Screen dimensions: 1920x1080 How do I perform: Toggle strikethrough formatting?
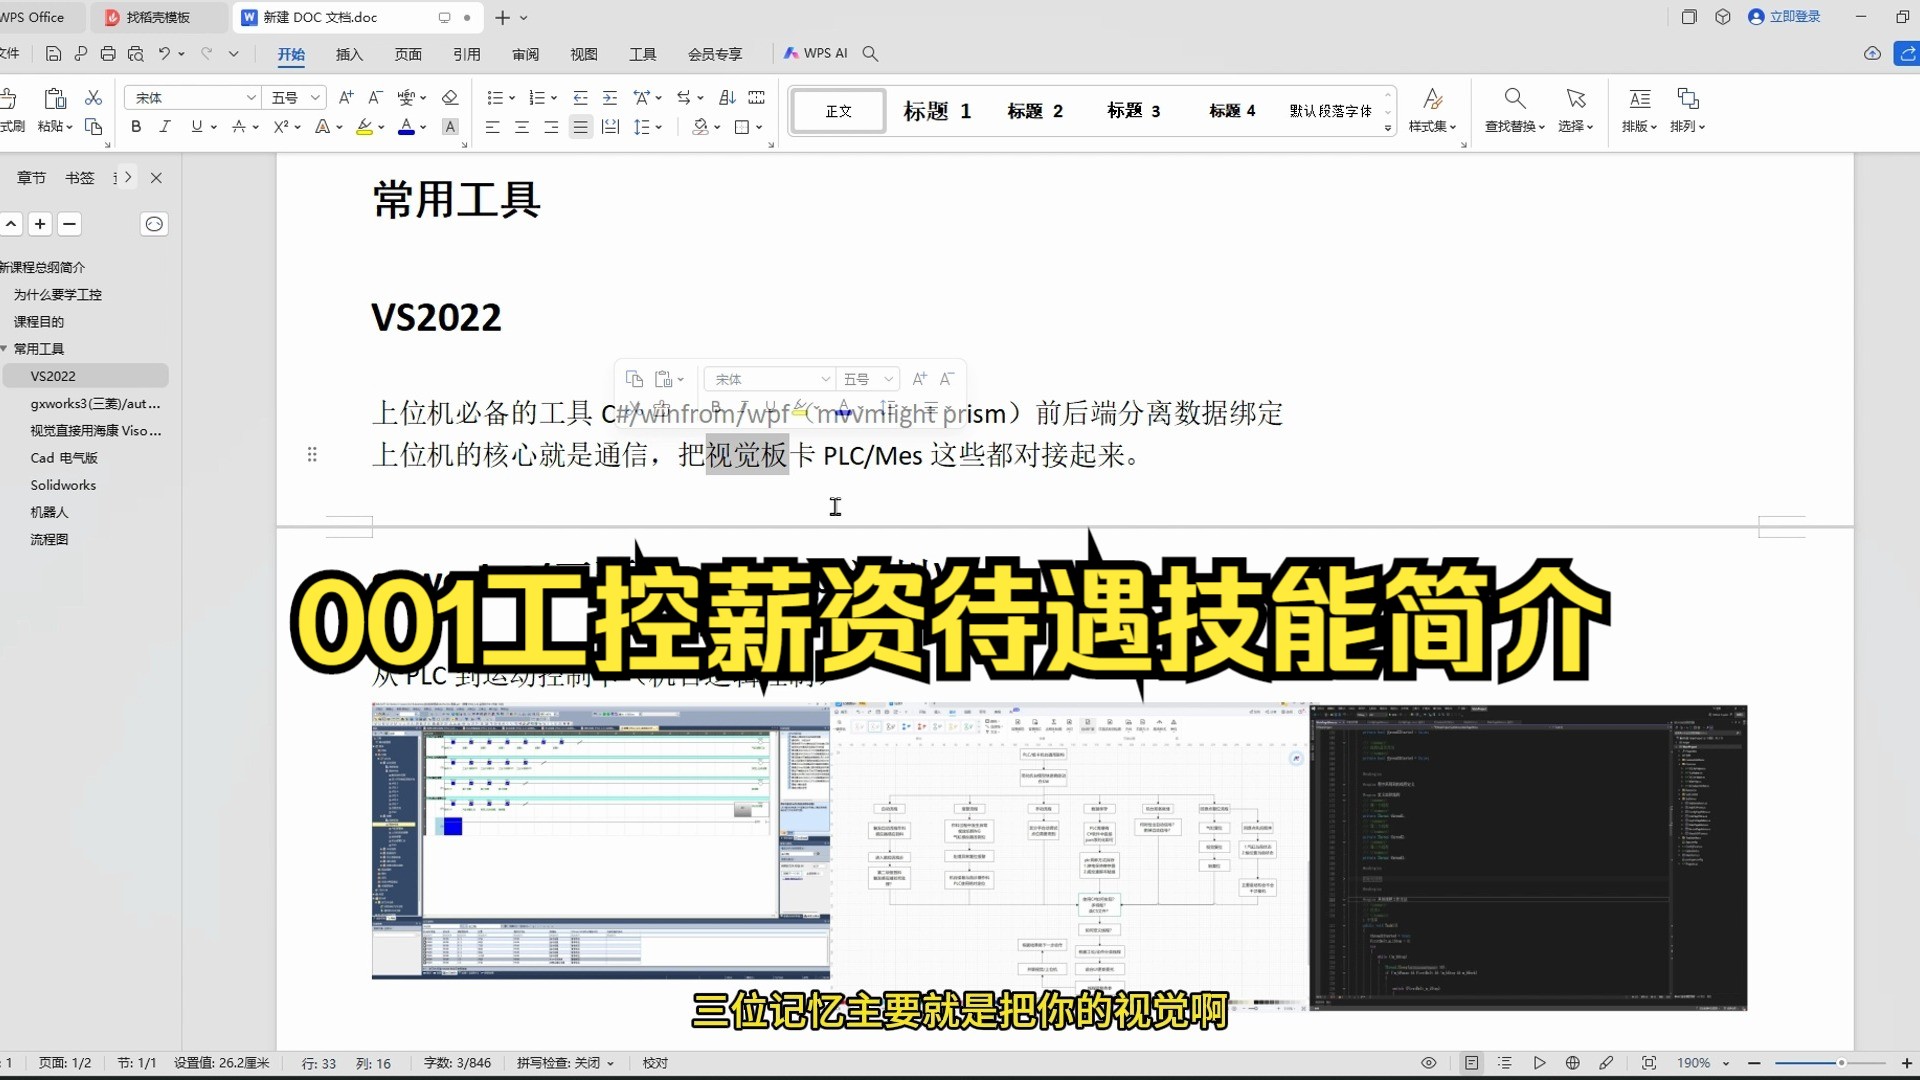(x=238, y=127)
